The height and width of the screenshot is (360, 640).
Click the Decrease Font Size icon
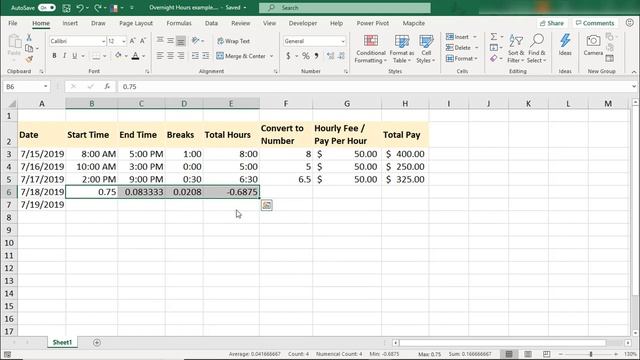(143, 41)
